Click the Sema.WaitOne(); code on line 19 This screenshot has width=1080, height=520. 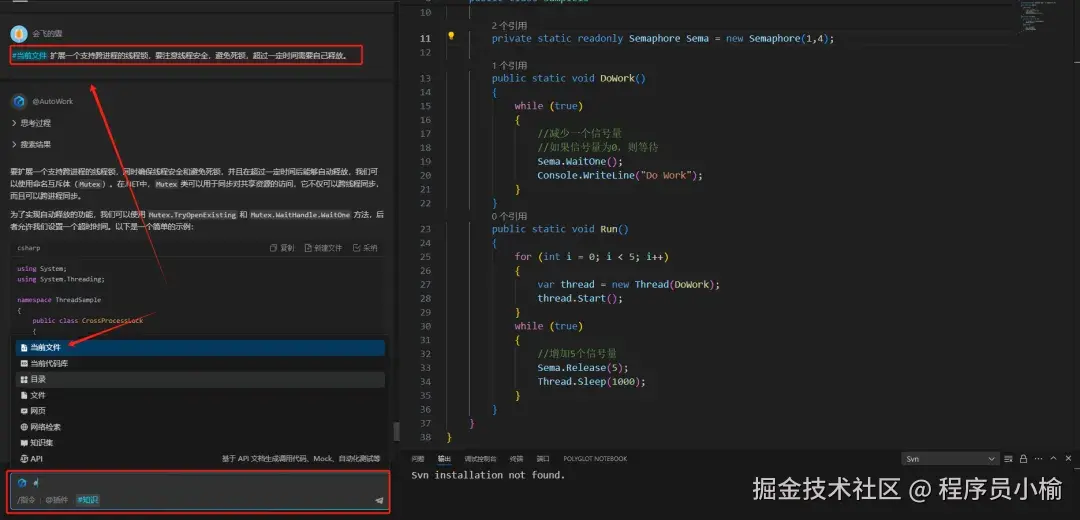[580, 161]
